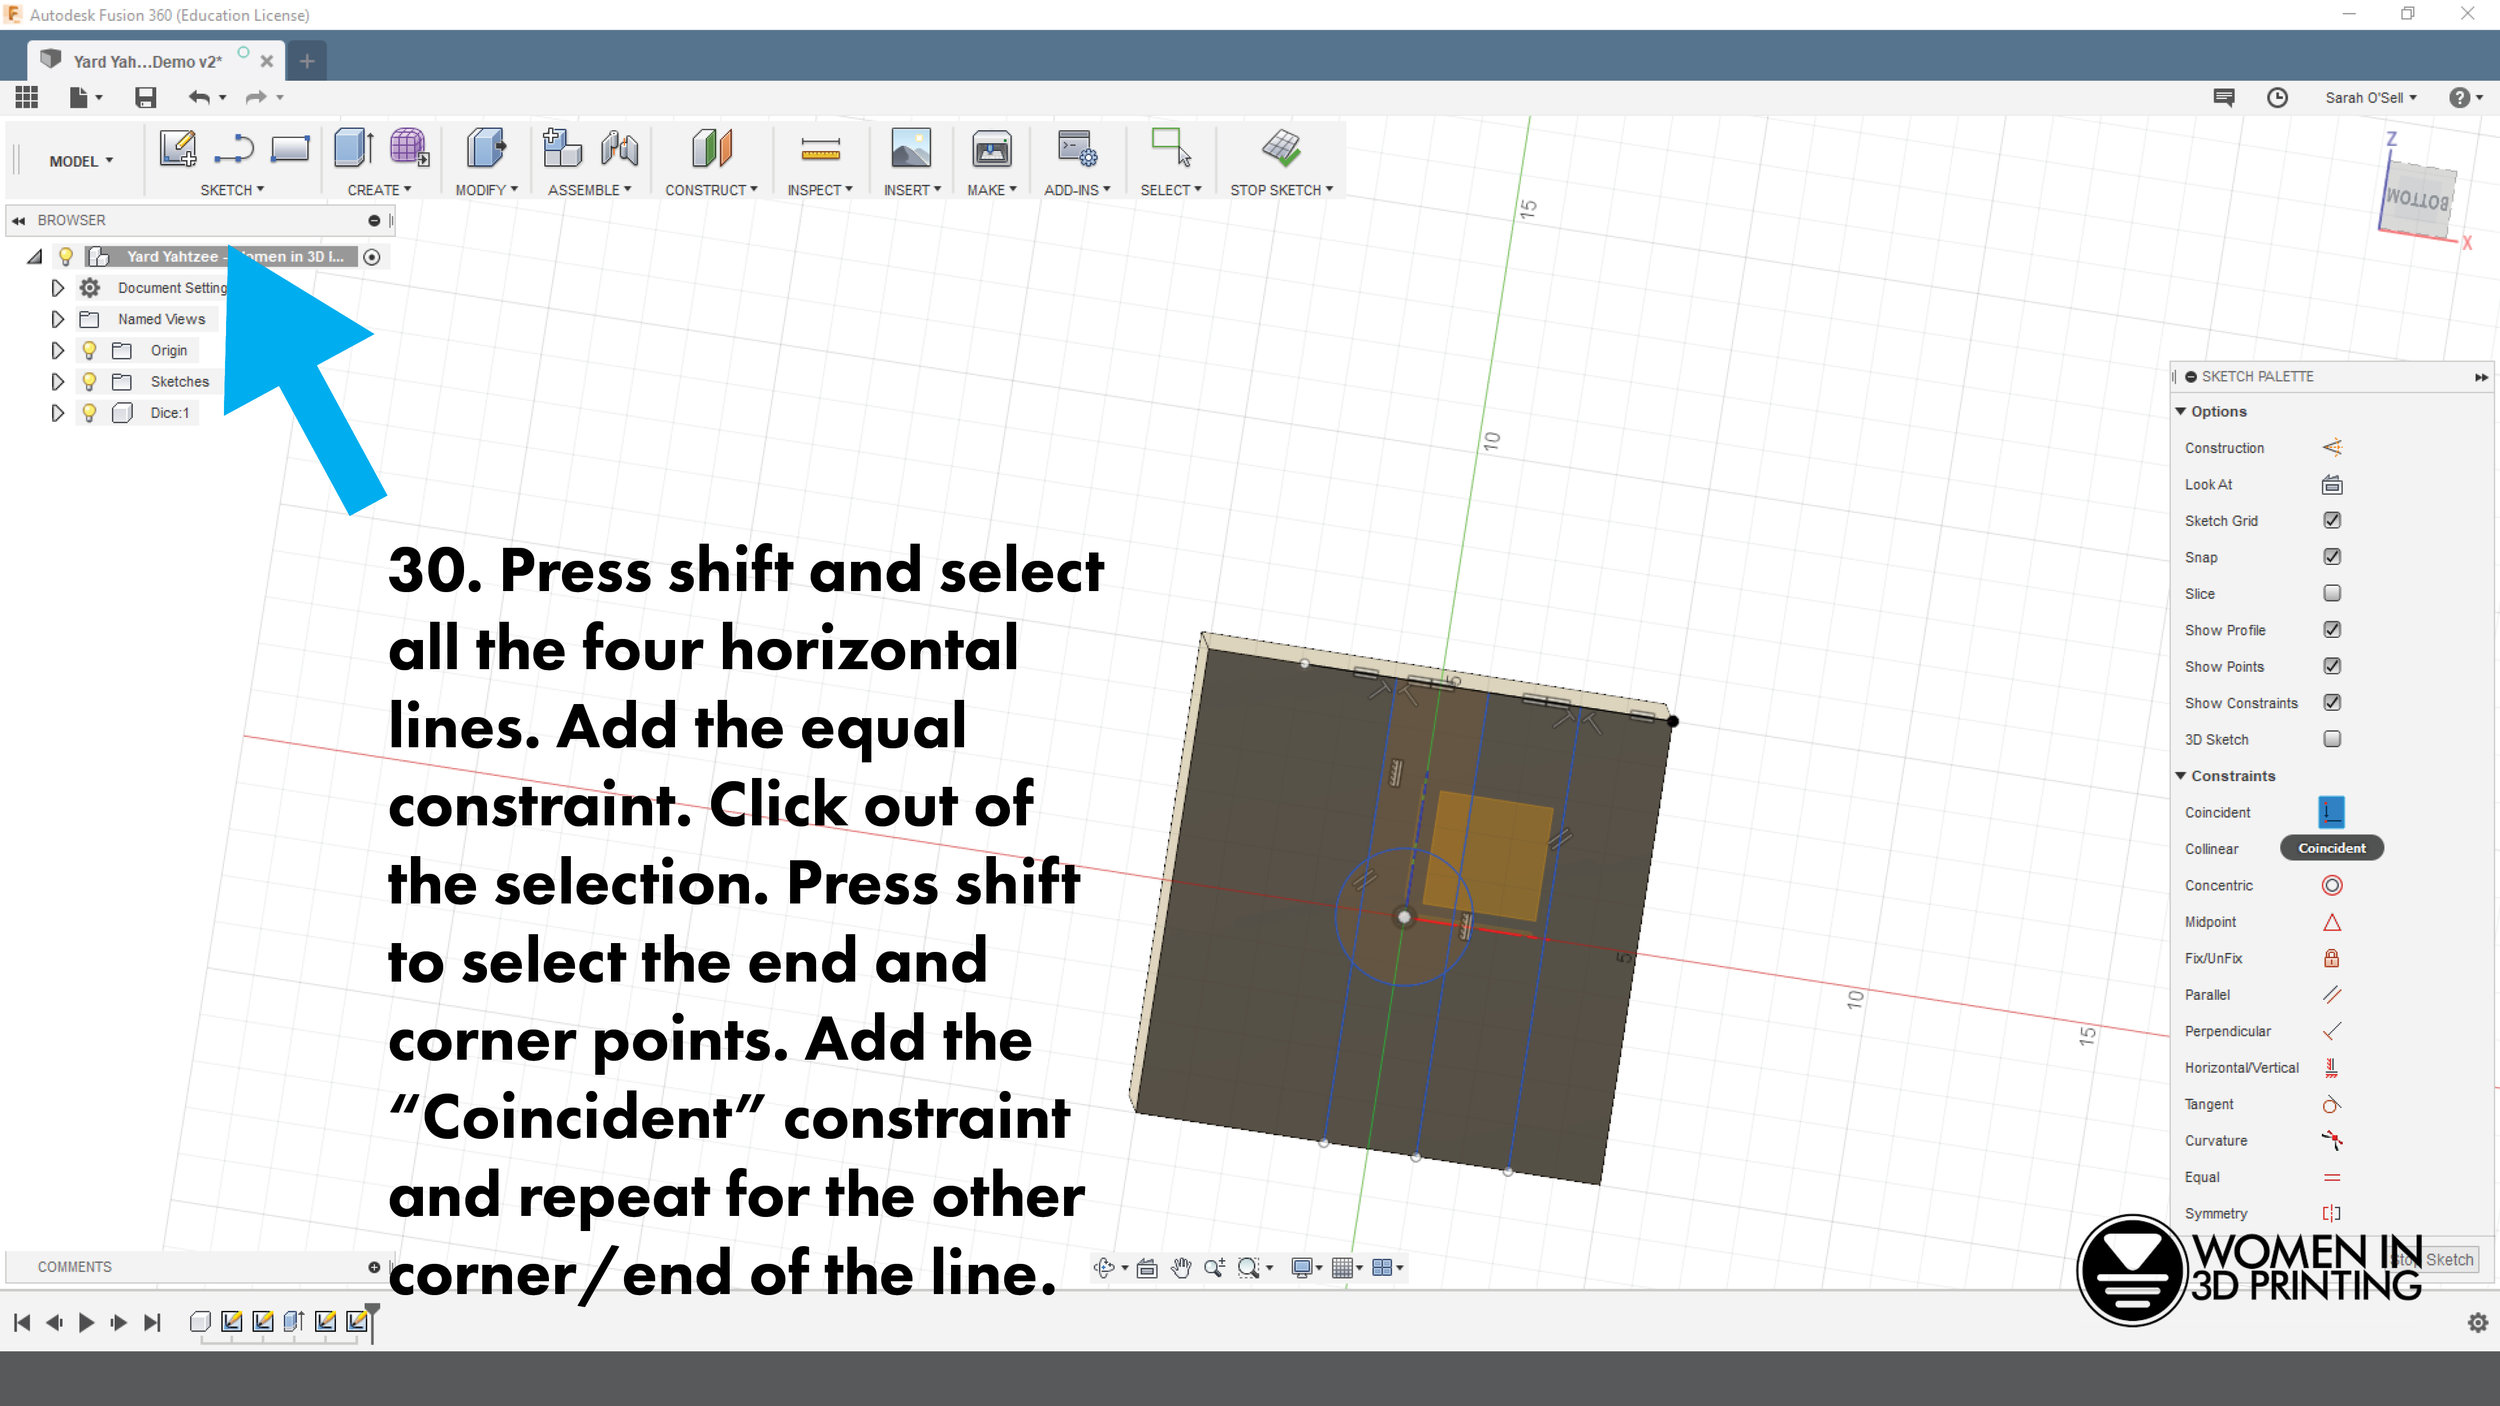Click the Bottom face of view cube

(x=2417, y=201)
